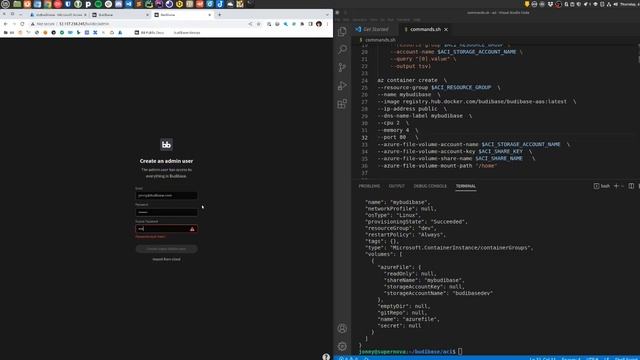The height and width of the screenshot is (360, 640).
Task: Open the Source Control view
Action: point(342,67)
